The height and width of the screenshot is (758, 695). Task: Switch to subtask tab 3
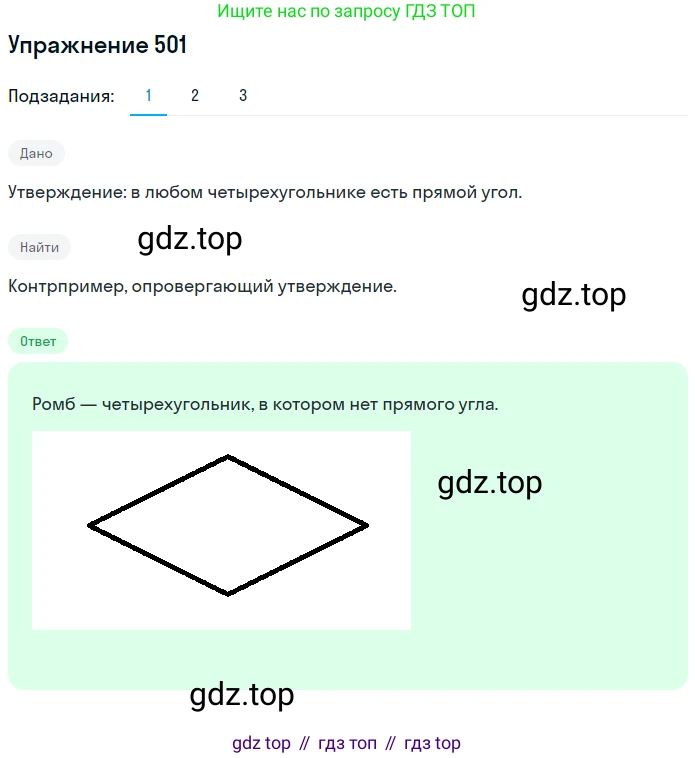243,96
